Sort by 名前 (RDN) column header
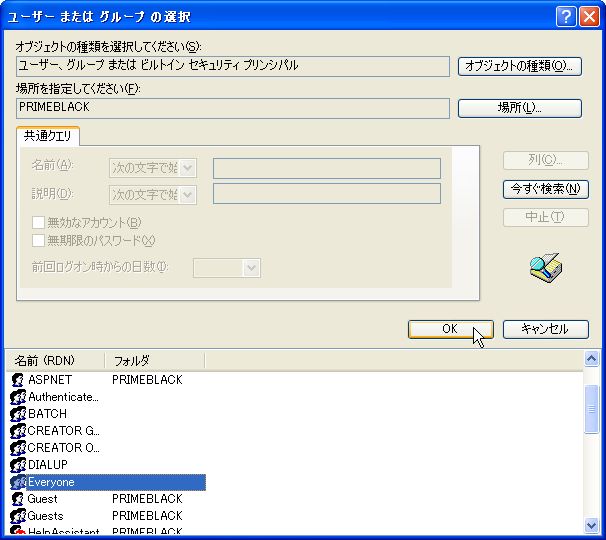The image size is (606, 540). 55,361
